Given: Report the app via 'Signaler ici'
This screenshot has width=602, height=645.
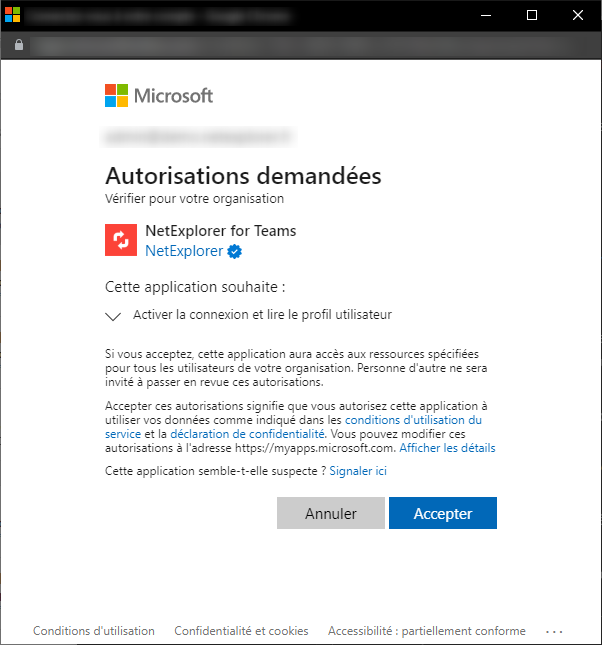Looking at the screenshot, I should point(358,471).
